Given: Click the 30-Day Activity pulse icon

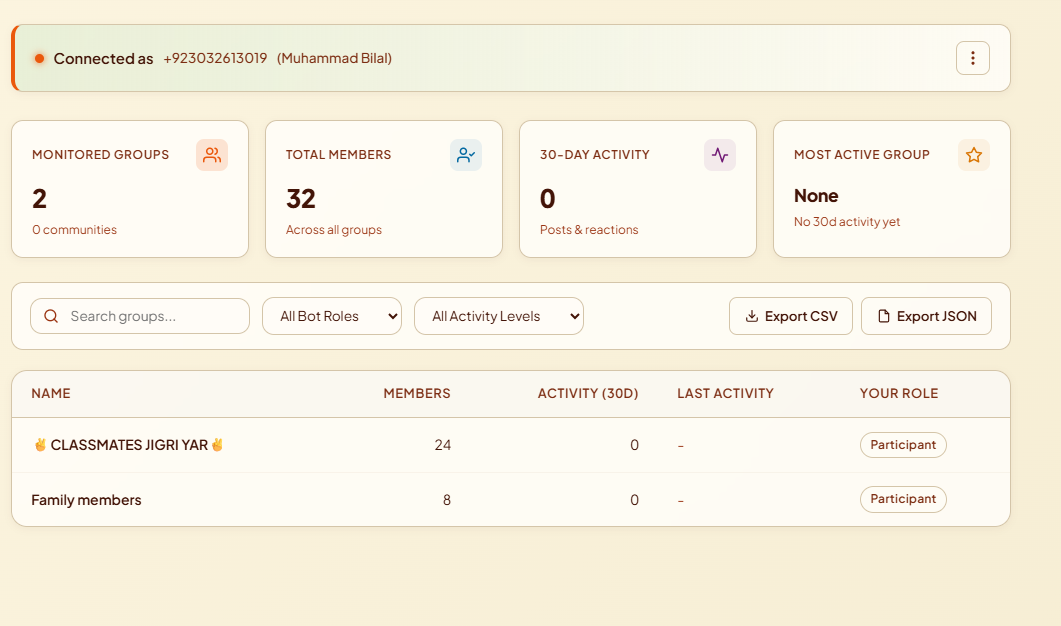Looking at the screenshot, I should pyautogui.click(x=720, y=155).
